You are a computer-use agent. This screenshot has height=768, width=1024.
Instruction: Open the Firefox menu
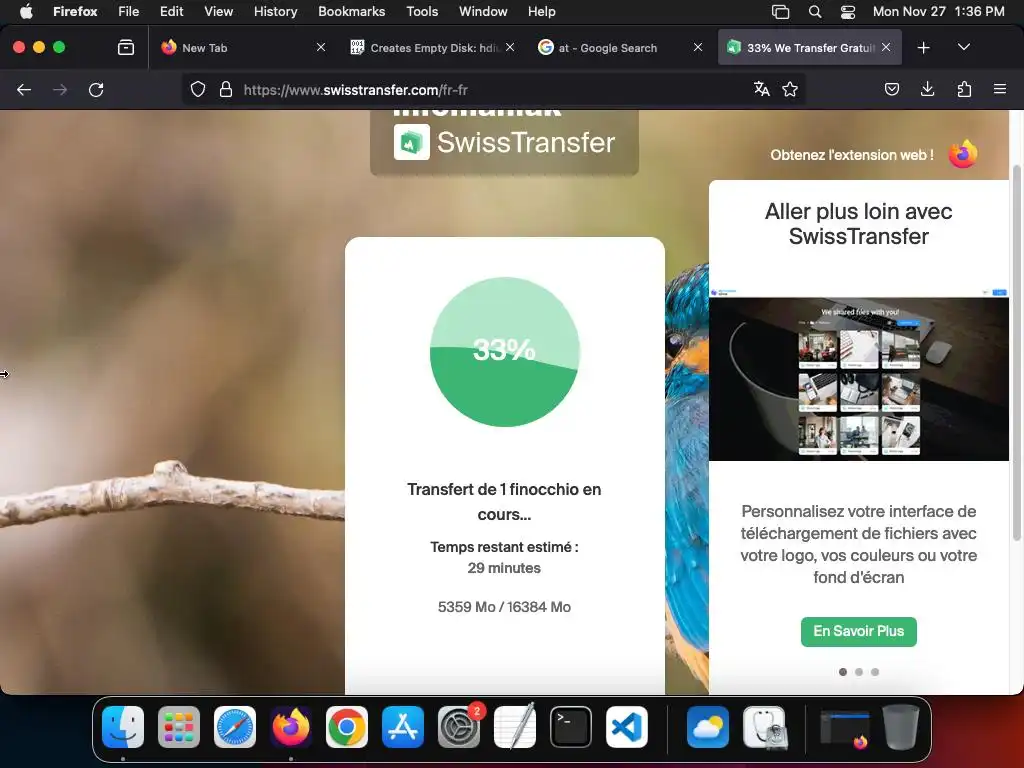coord(75,11)
